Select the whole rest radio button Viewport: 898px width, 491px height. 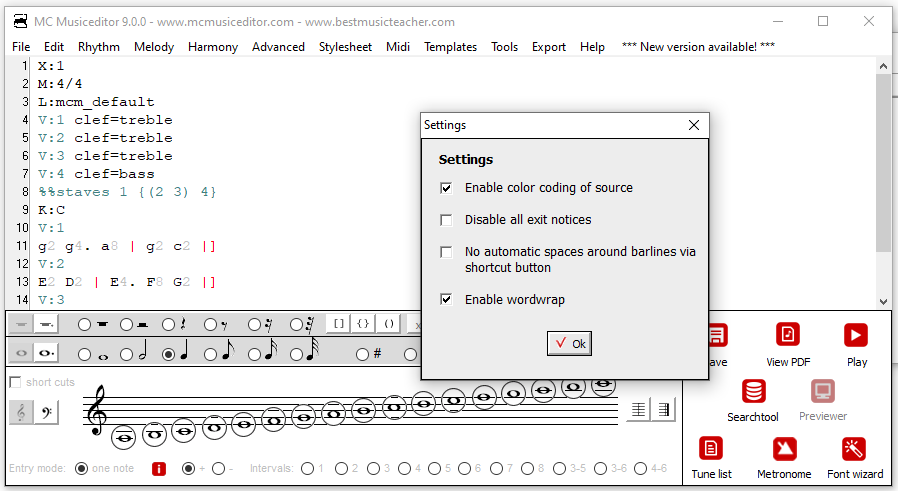[84, 325]
